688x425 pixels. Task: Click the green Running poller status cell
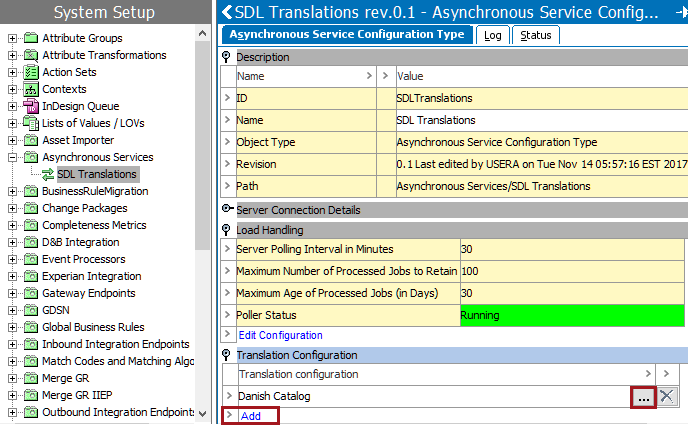(571, 315)
